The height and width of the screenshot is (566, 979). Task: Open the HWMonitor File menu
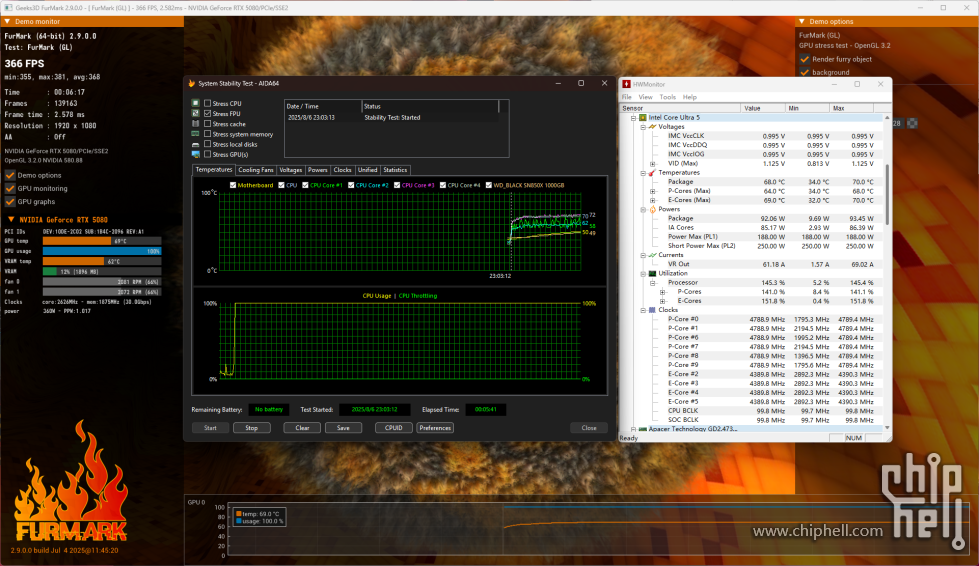[x=626, y=97]
